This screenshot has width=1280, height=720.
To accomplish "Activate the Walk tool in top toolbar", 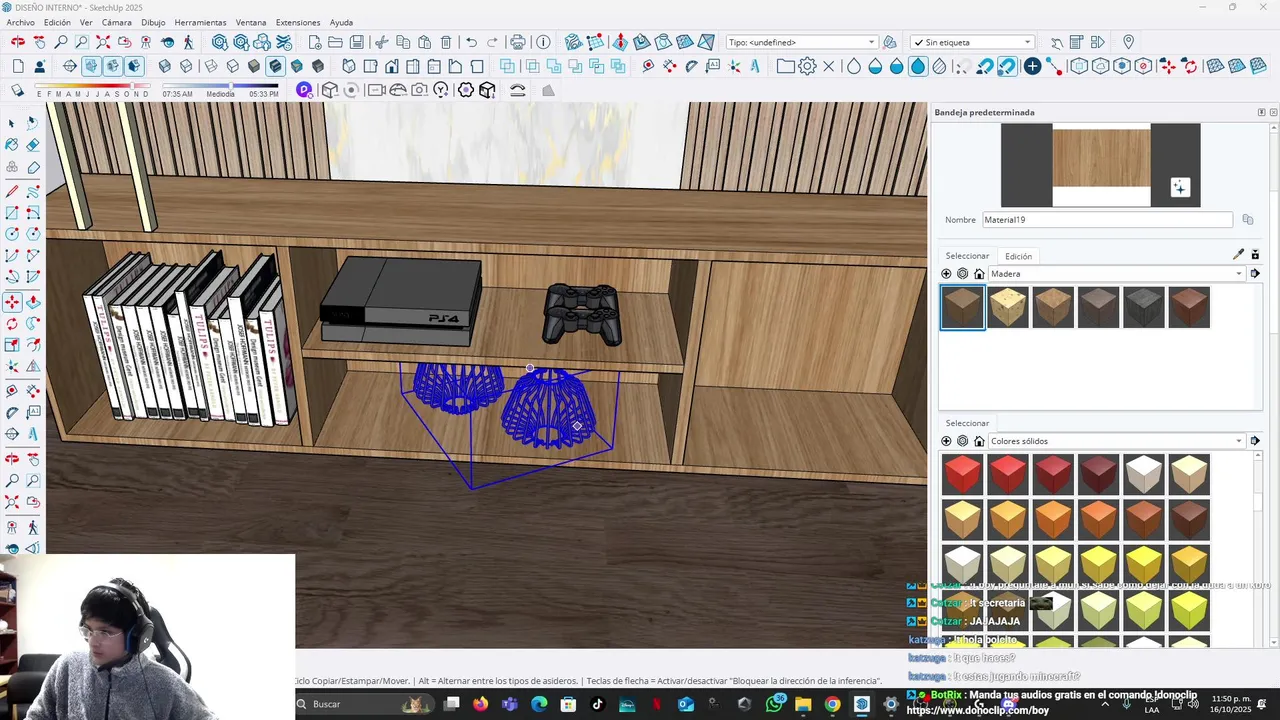I will tap(188, 42).
